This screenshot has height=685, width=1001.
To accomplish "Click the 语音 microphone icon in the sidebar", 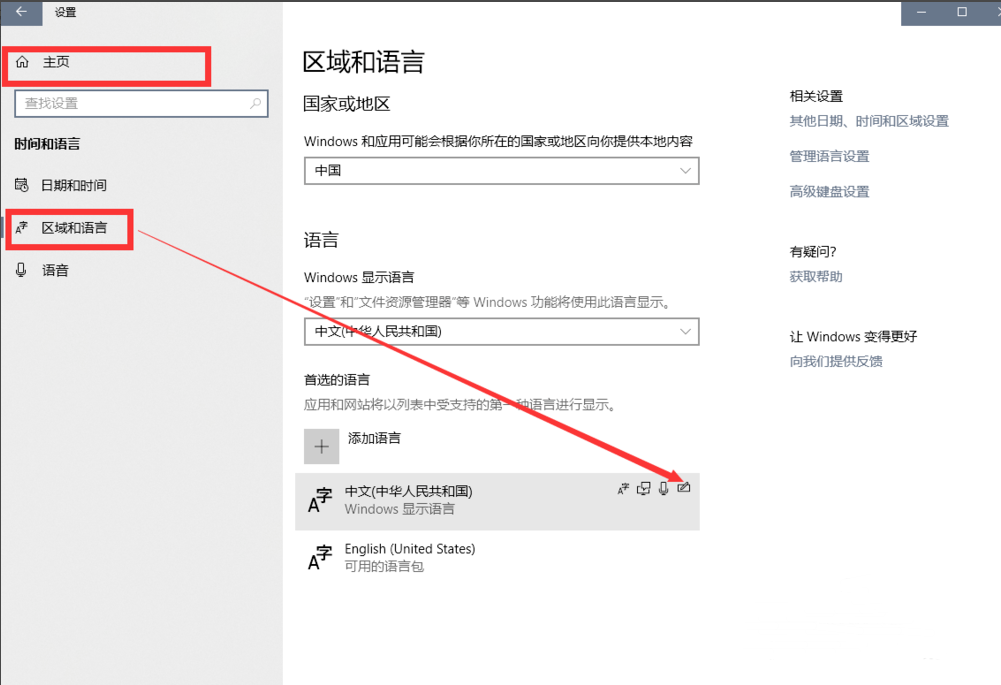I will pos(22,269).
